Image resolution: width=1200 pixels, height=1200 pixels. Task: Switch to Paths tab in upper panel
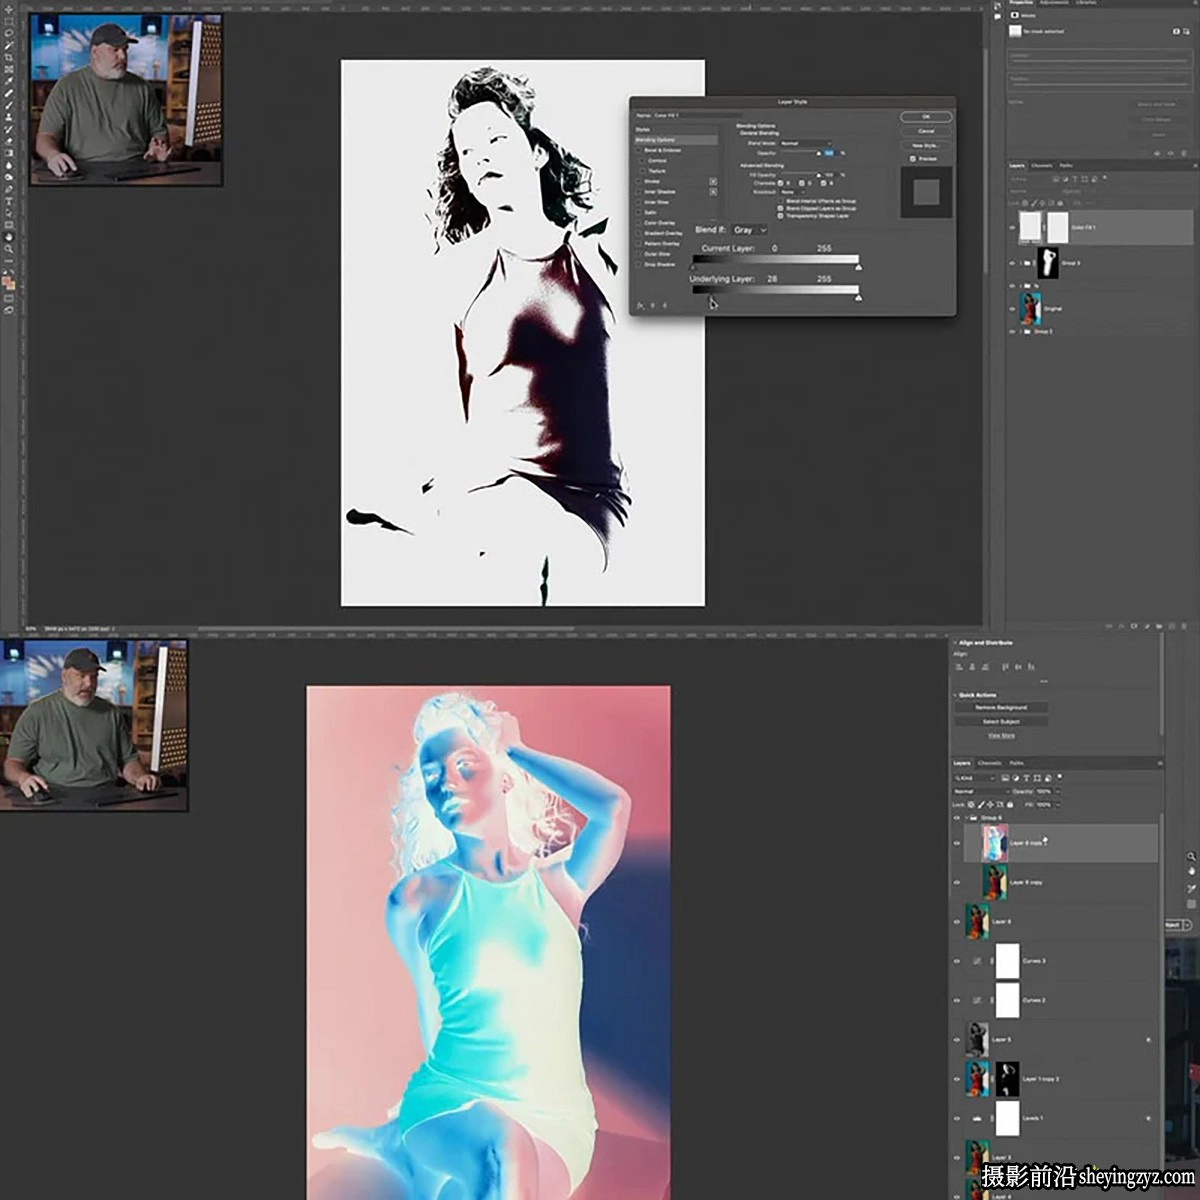coord(1066,165)
